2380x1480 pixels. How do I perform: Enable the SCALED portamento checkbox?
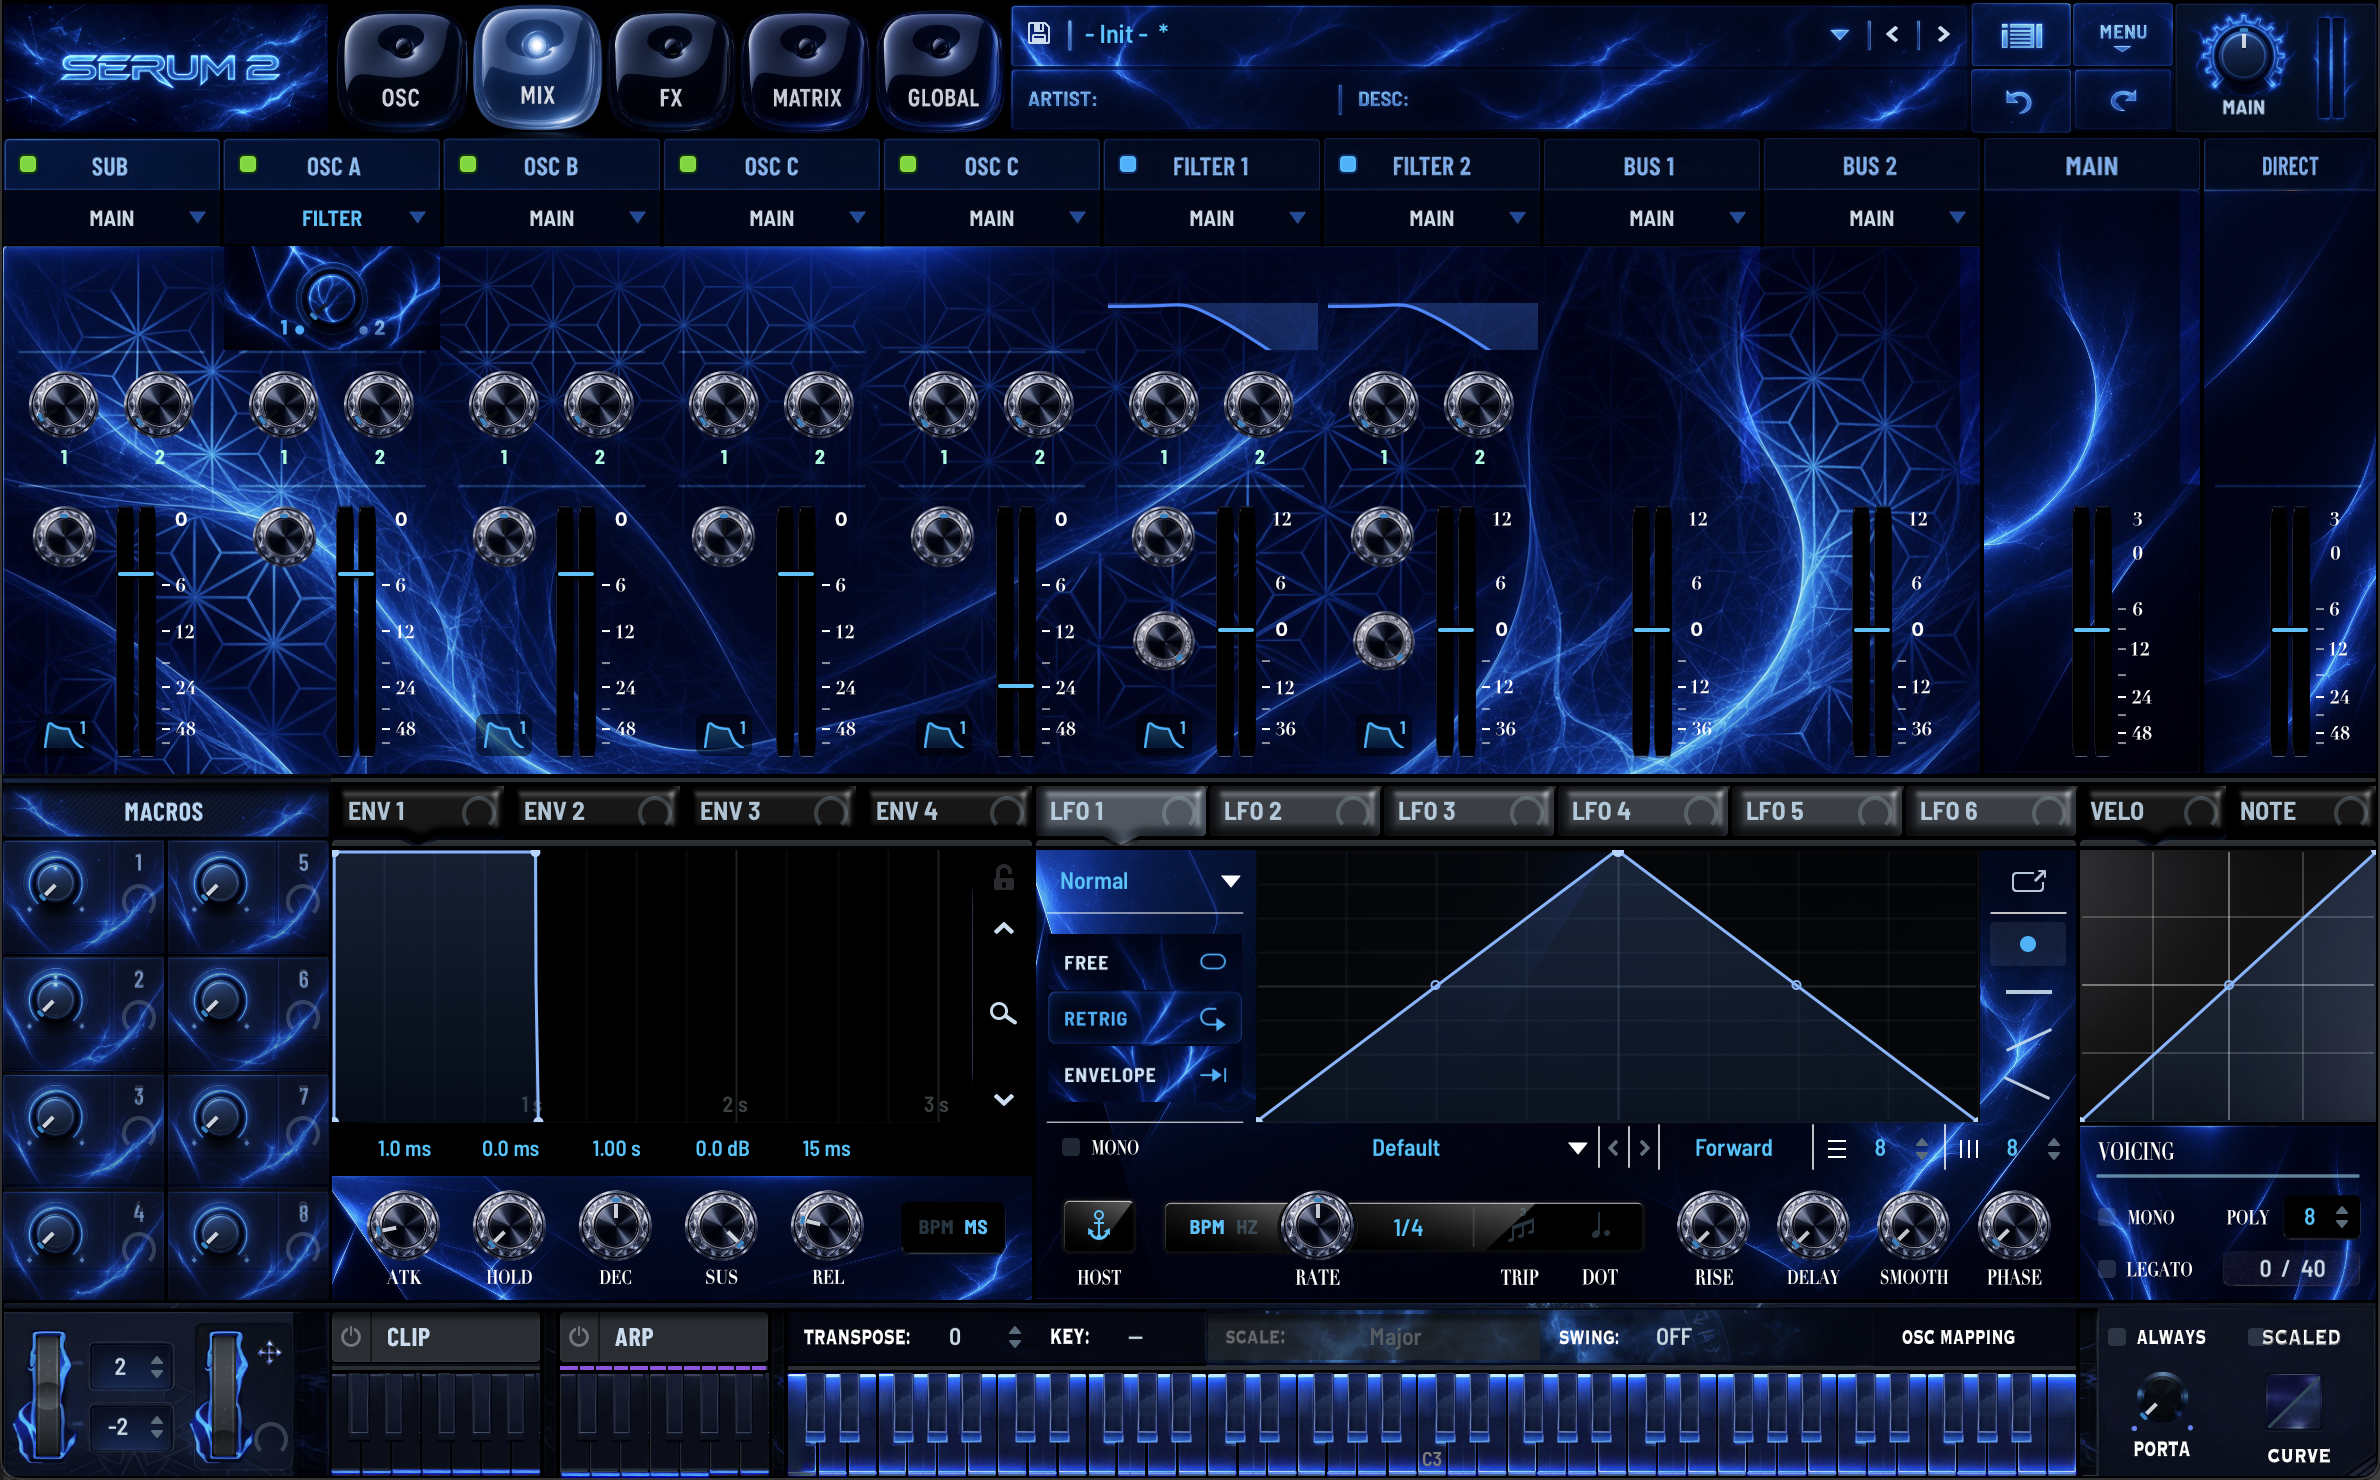(2255, 1337)
